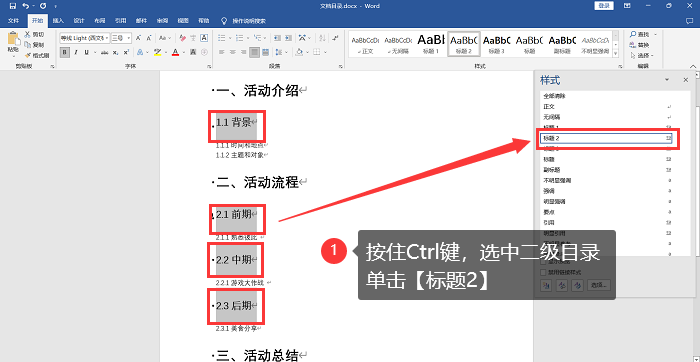Viewport: 700px width, 362px height.
Task: Toggle Underline formatting
Action: pyautogui.click(x=86, y=52)
